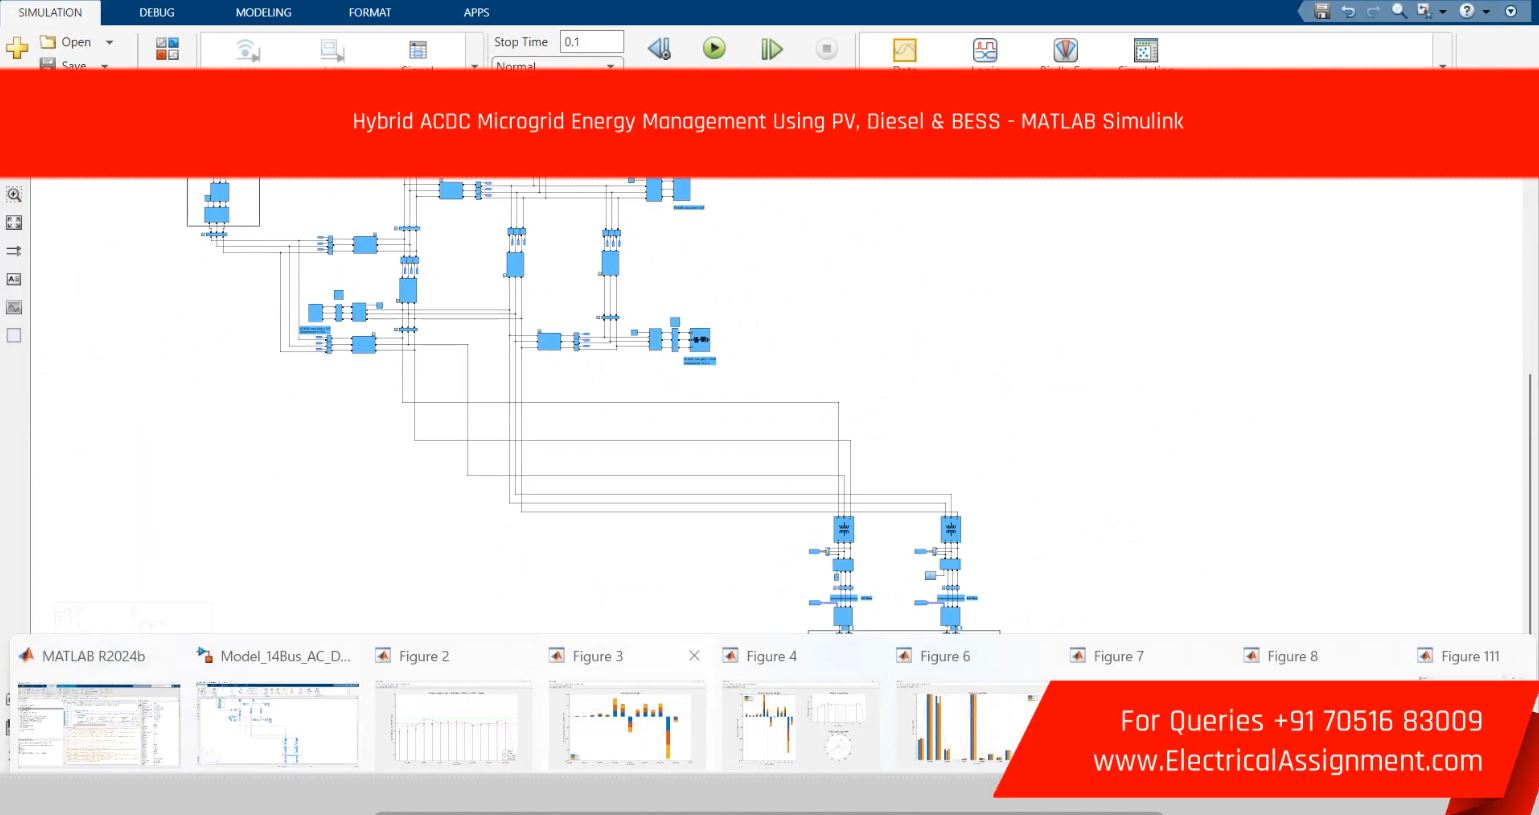Open the Signal Table icon
This screenshot has width=1539, height=815.
pyautogui.click(x=418, y=50)
